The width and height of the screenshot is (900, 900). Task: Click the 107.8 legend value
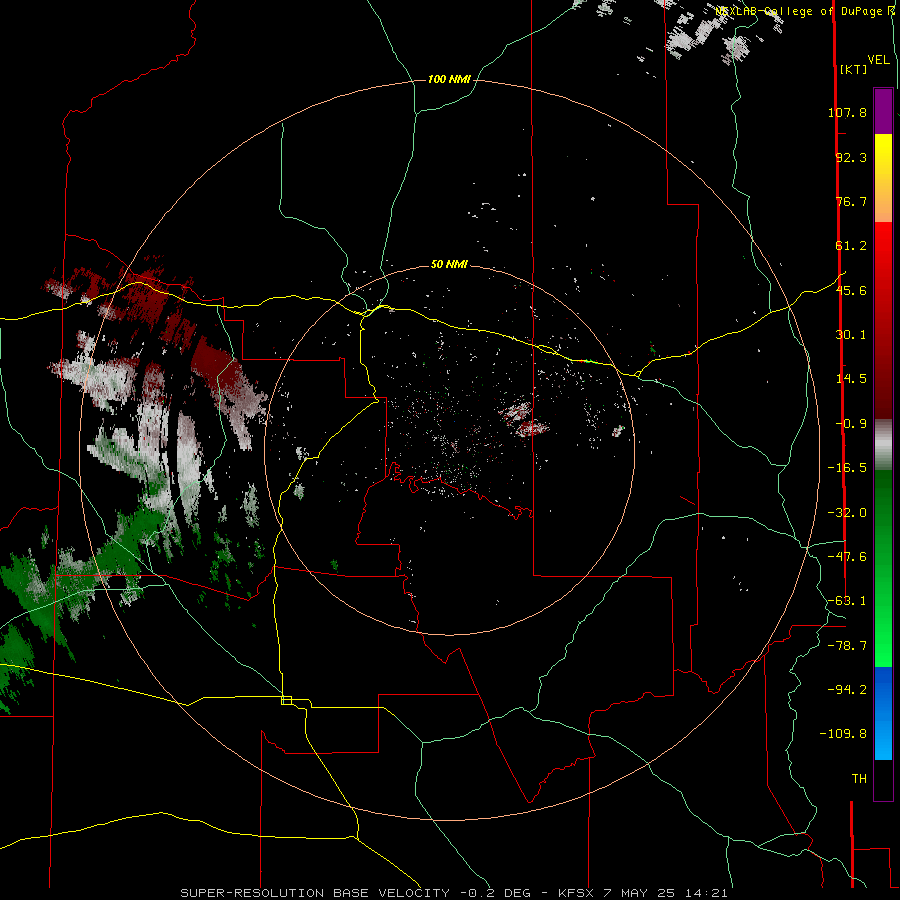(847, 112)
